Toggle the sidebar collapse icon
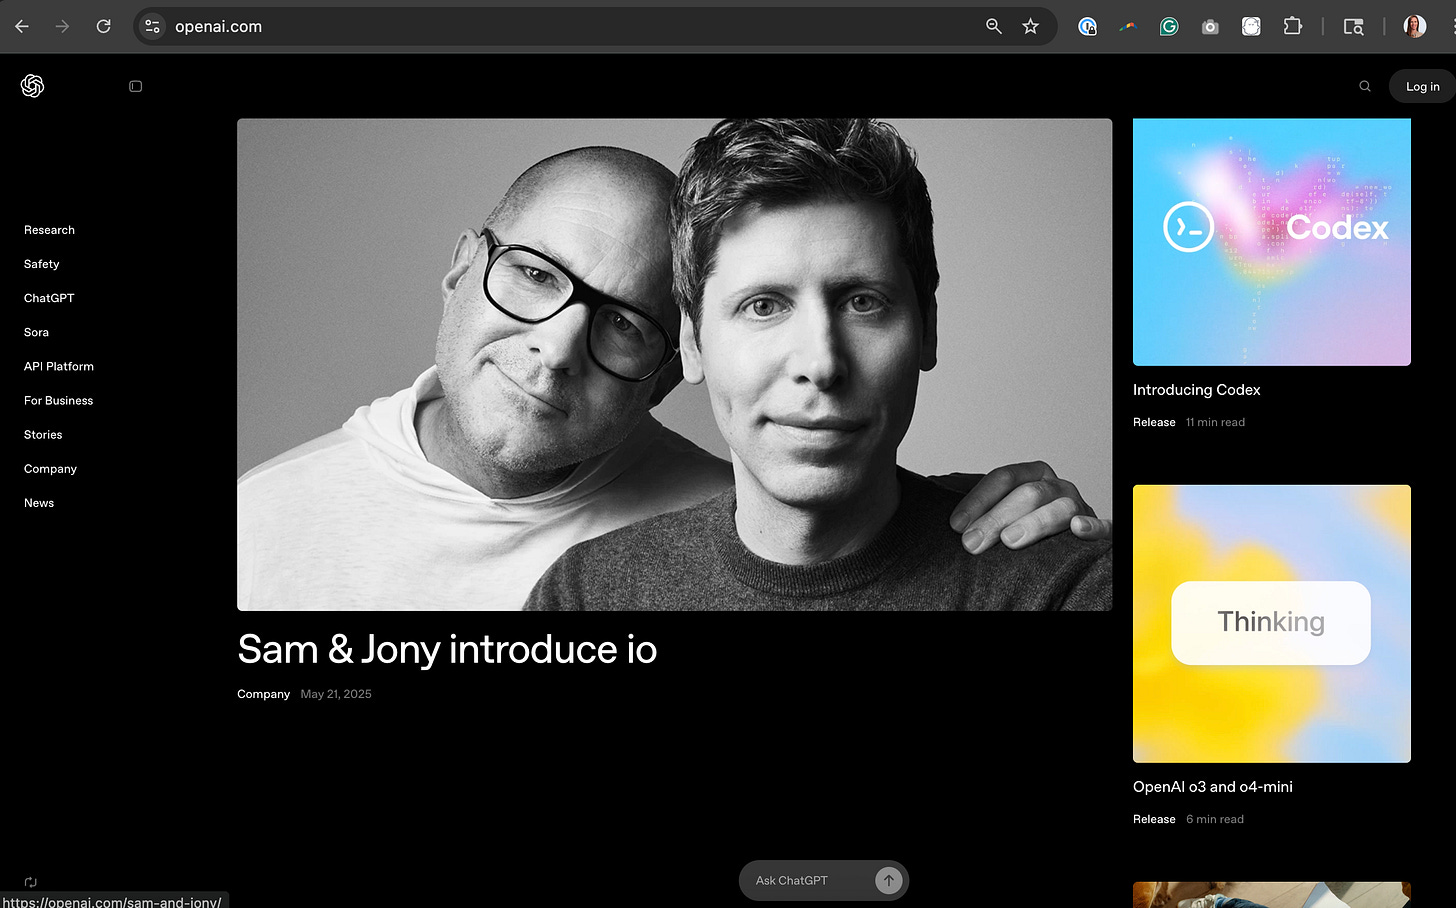 [x=136, y=87]
